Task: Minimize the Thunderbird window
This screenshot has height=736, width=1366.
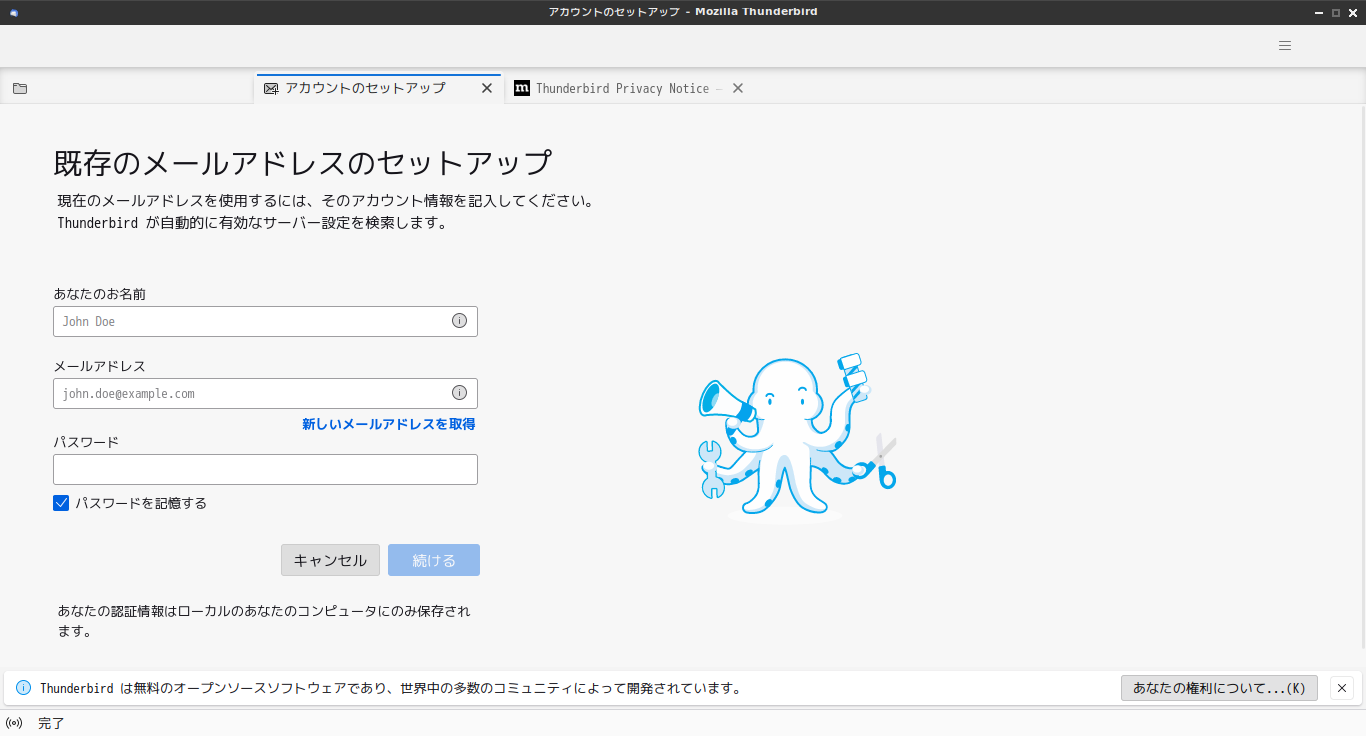Action: [1319, 12]
